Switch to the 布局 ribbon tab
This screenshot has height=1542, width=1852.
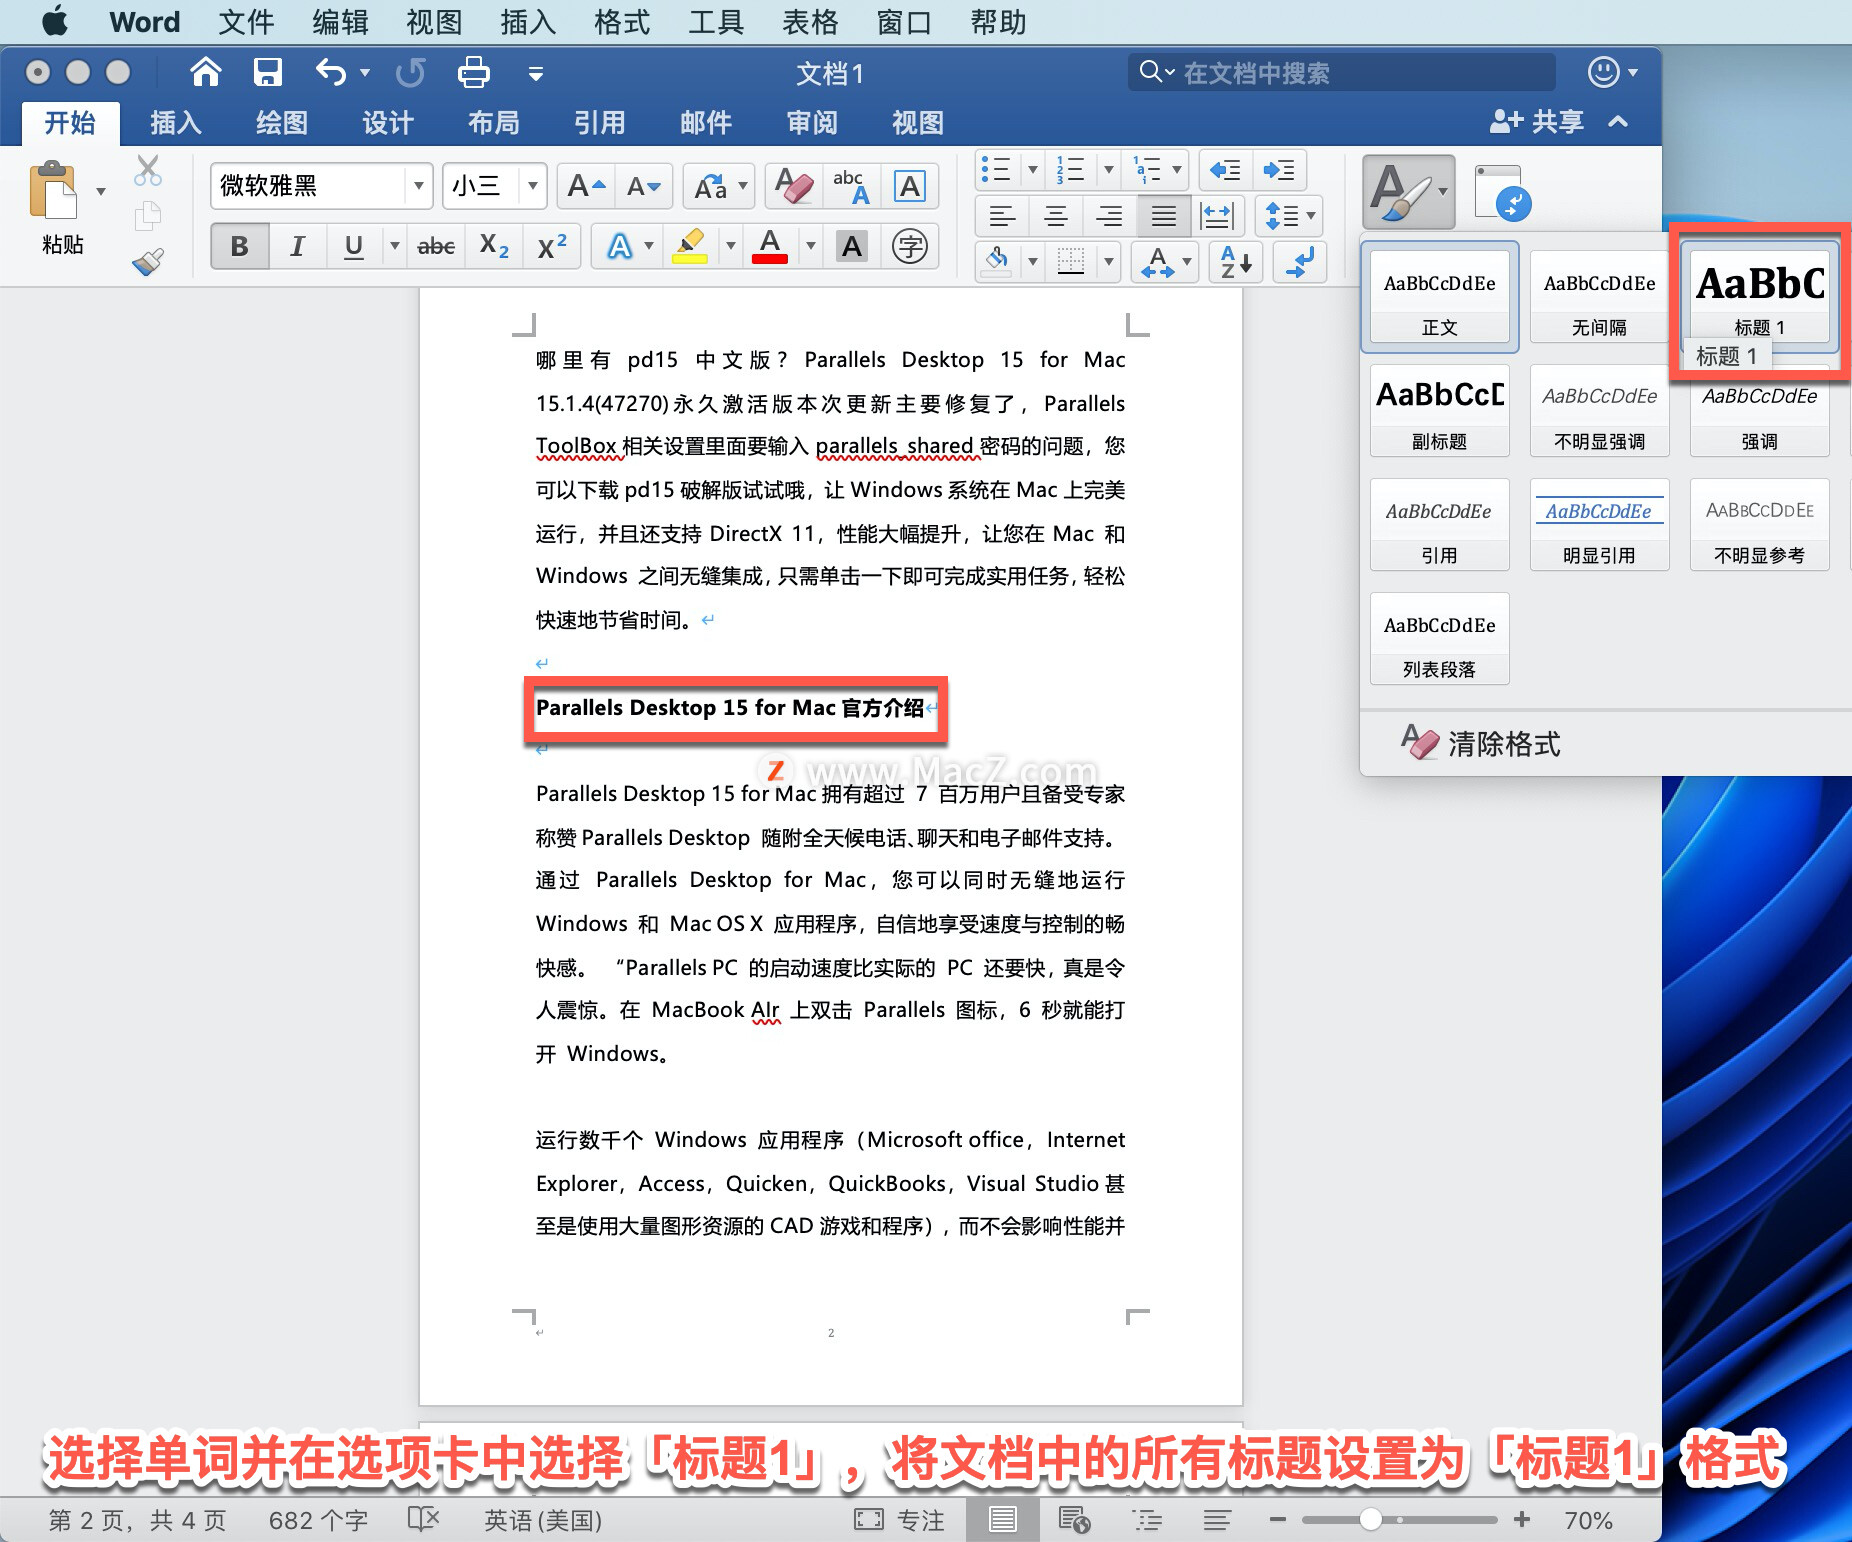[494, 123]
